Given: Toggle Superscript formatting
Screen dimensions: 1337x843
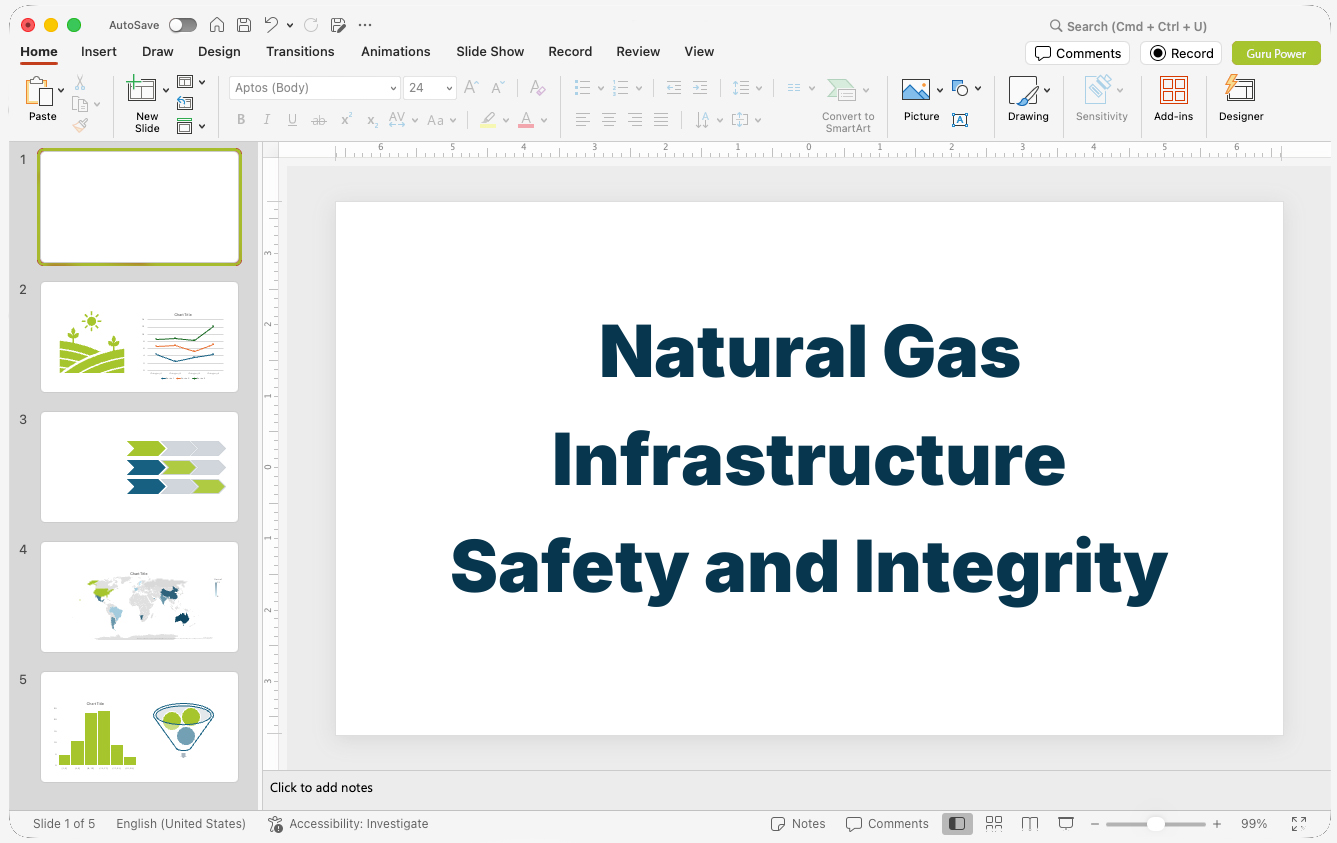Looking at the screenshot, I should pos(346,120).
